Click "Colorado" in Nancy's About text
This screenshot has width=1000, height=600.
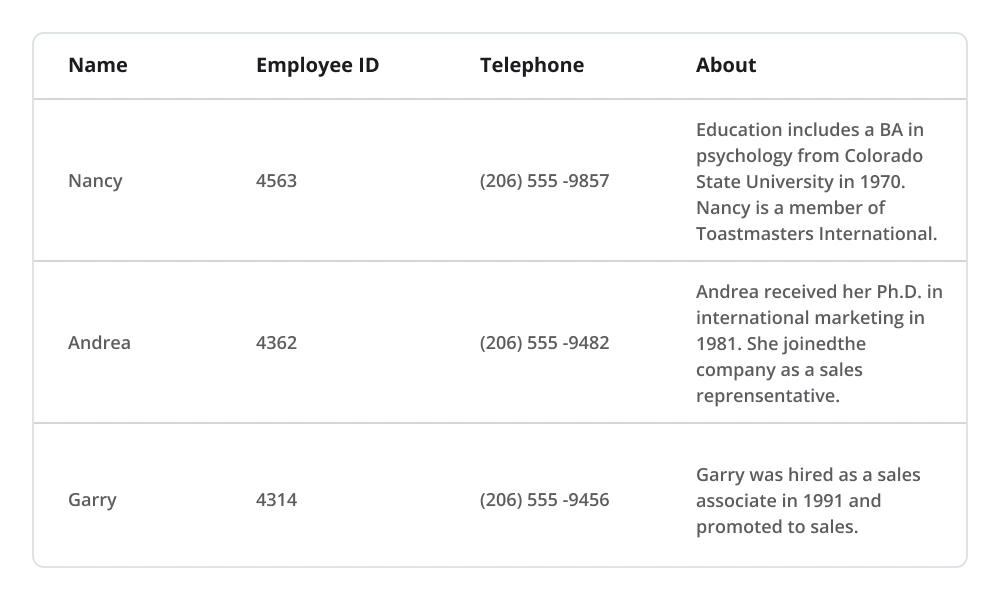point(883,156)
